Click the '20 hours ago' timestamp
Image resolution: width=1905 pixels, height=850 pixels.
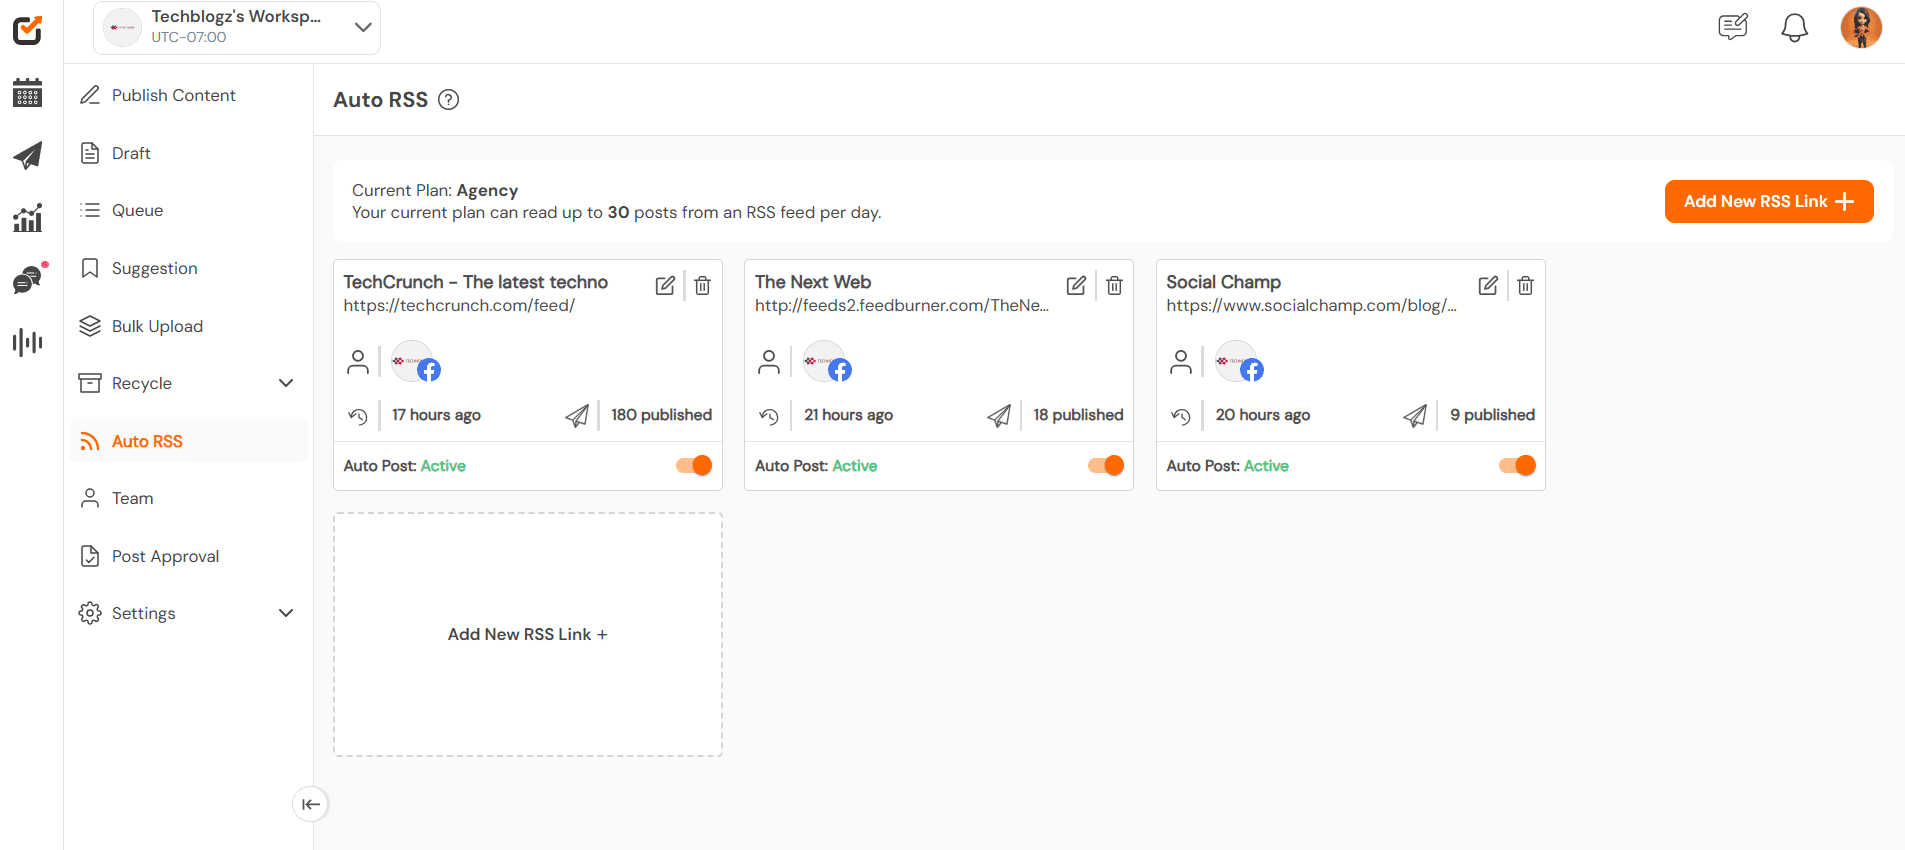tap(1262, 415)
